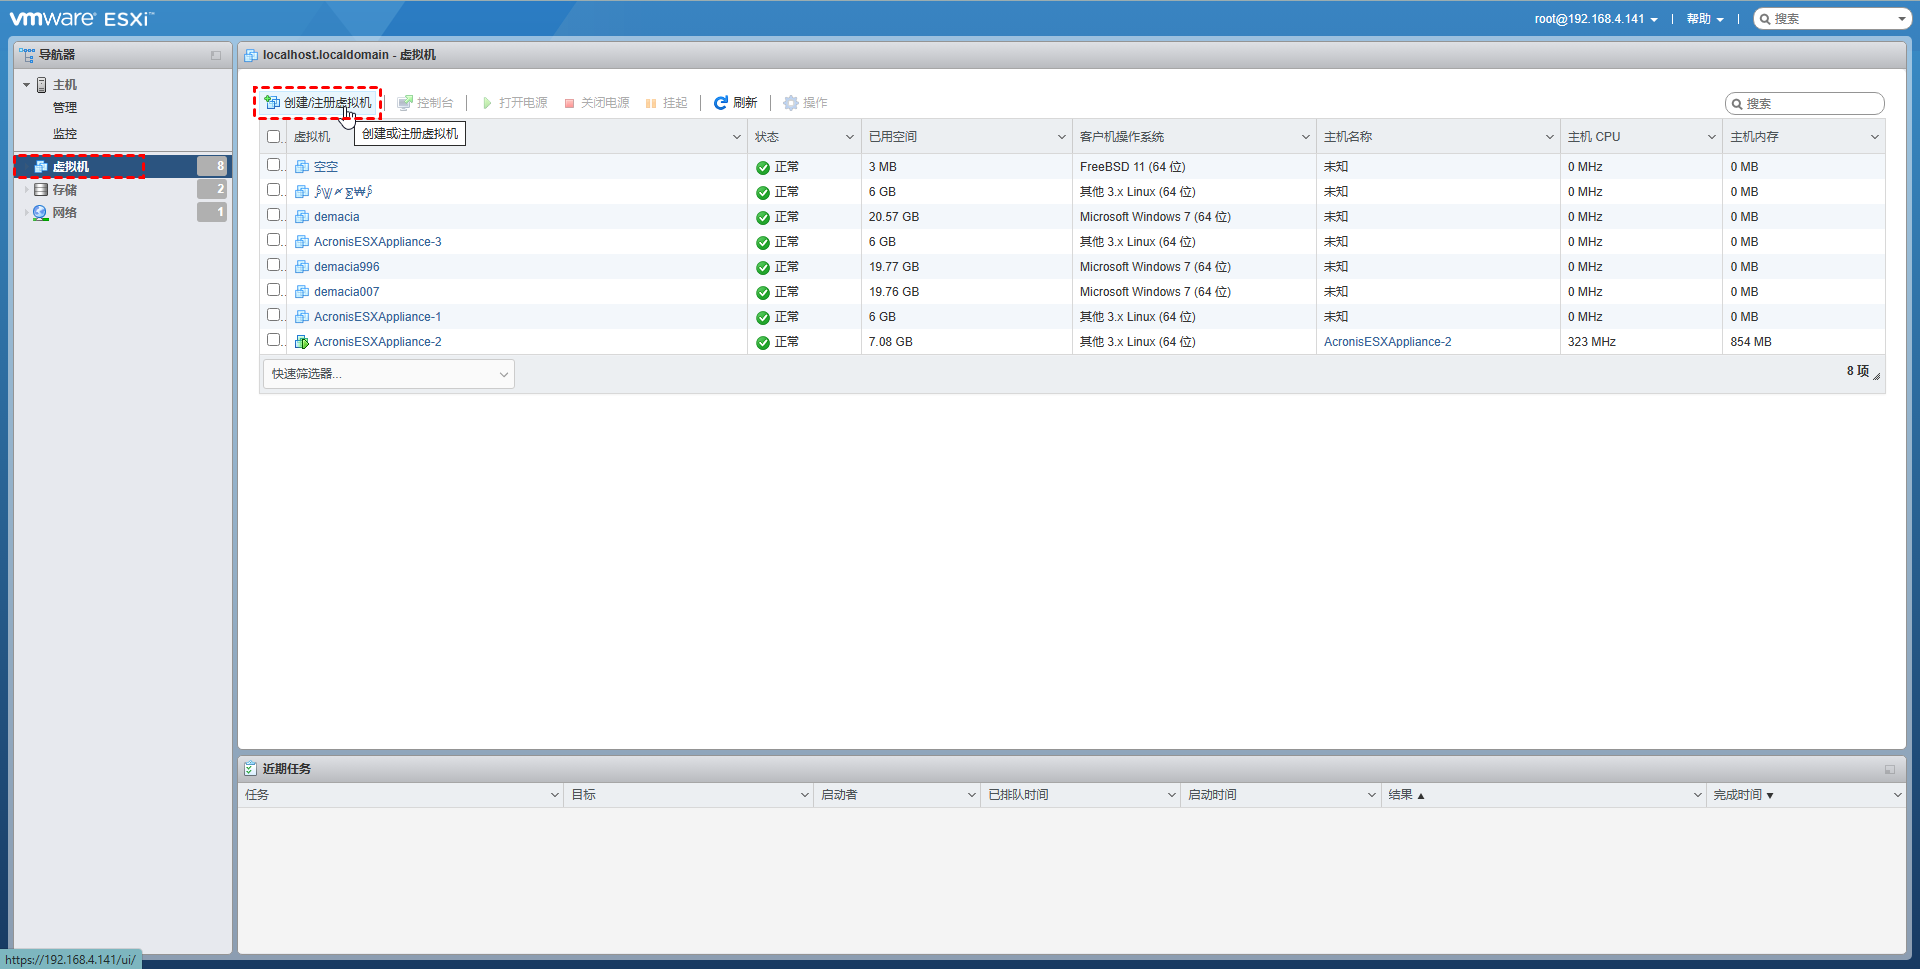
Task: Click the storage icon in navigator
Action: click(41, 190)
